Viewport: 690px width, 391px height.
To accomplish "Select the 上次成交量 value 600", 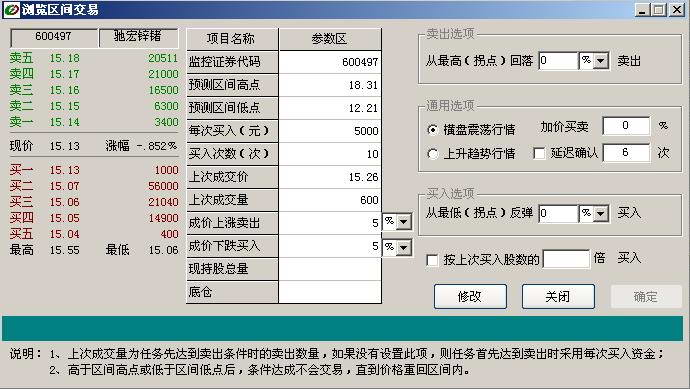I will pos(330,200).
